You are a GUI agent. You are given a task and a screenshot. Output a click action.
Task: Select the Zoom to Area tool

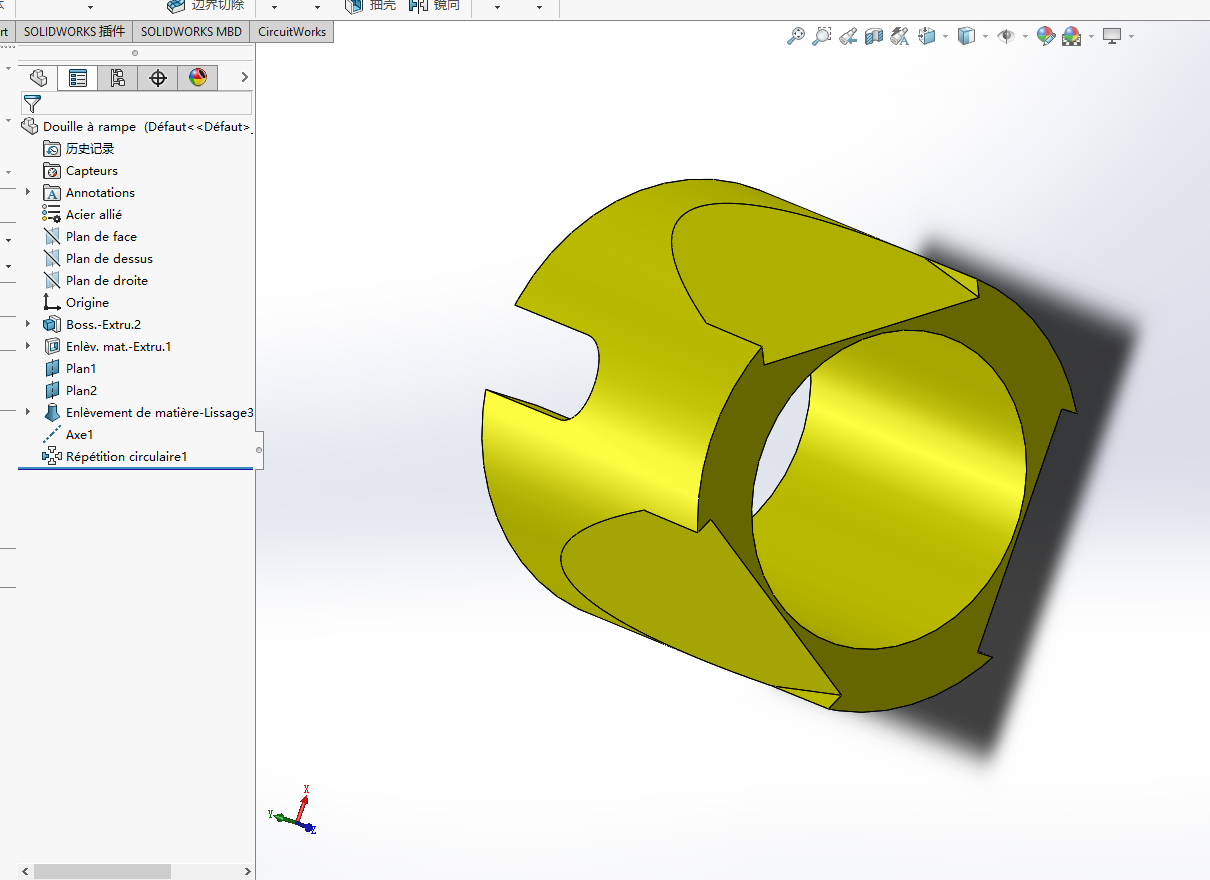coord(822,36)
